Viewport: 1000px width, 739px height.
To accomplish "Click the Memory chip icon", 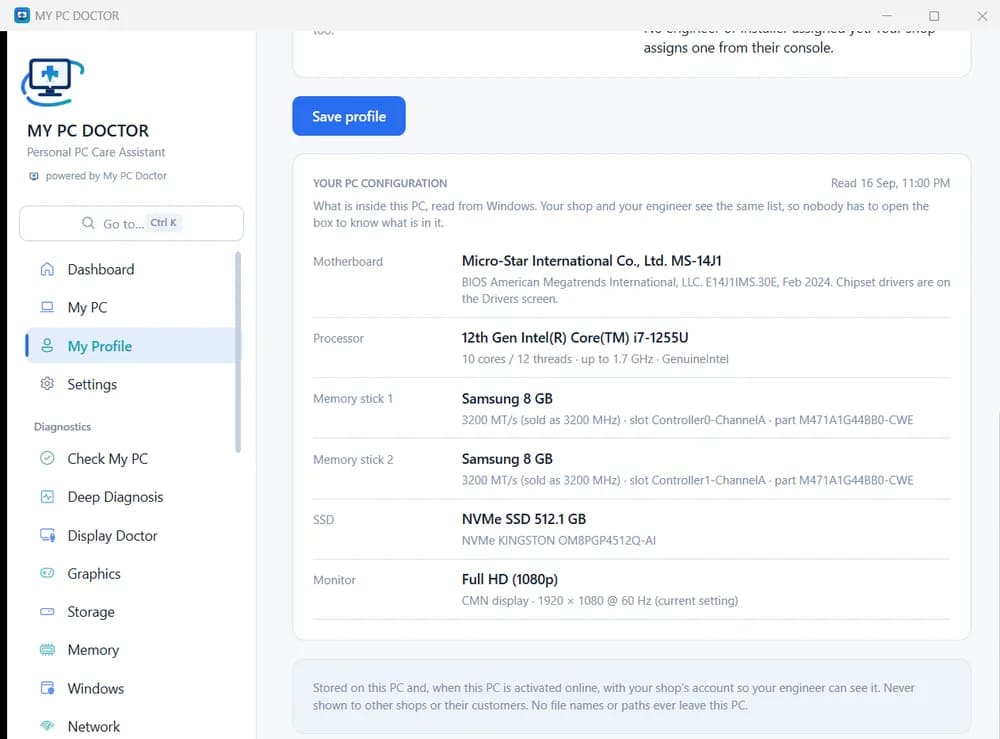I will click(47, 650).
